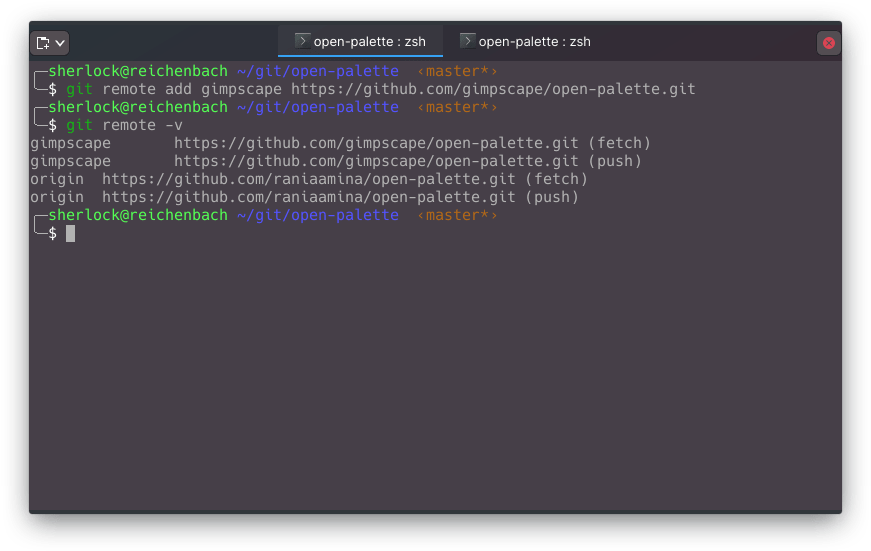This screenshot has width=871, height=551.
Task: Click the 'git remote -v' command line
Action: coord(124,125)
